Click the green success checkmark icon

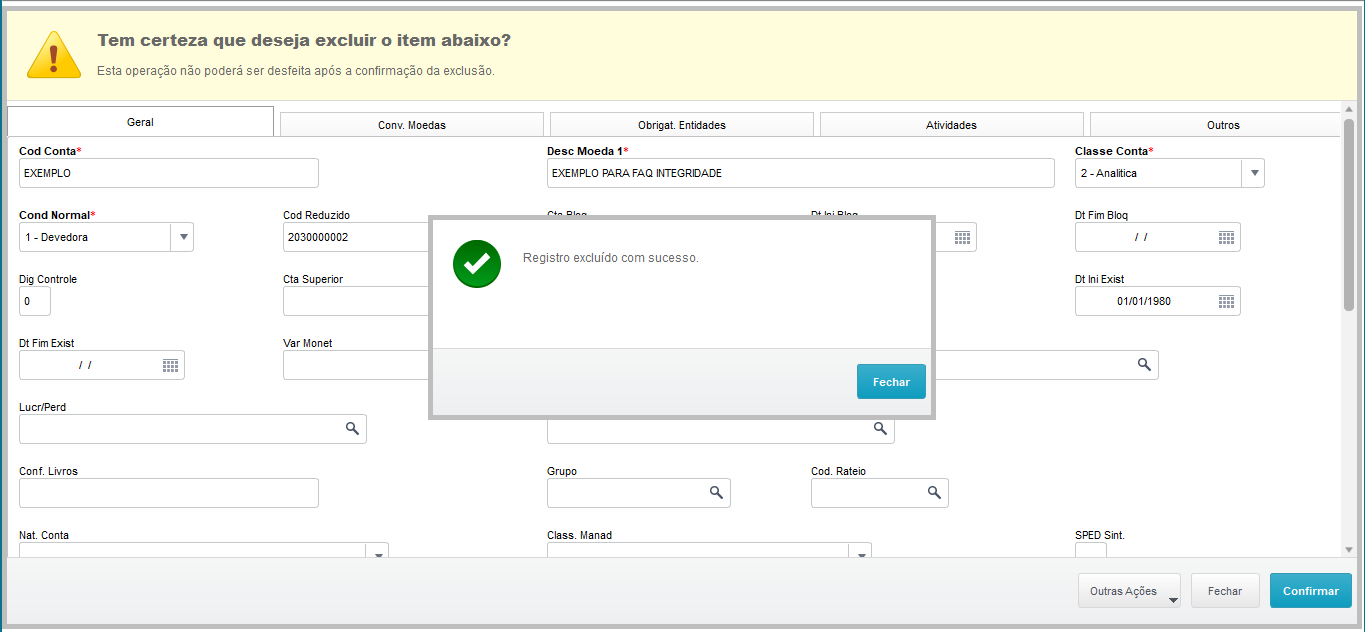pos(477,264)
